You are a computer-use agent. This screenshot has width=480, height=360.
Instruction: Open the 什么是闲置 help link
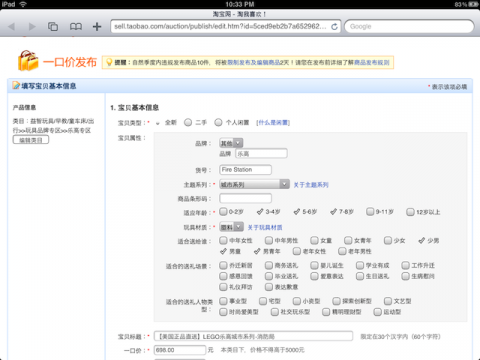273,123
